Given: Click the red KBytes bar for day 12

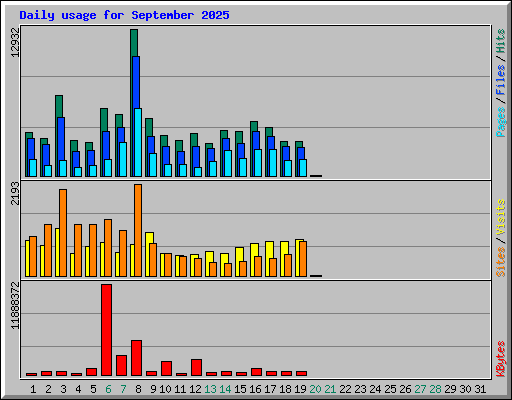Looking at the screenshot, I should coord(196,367).
